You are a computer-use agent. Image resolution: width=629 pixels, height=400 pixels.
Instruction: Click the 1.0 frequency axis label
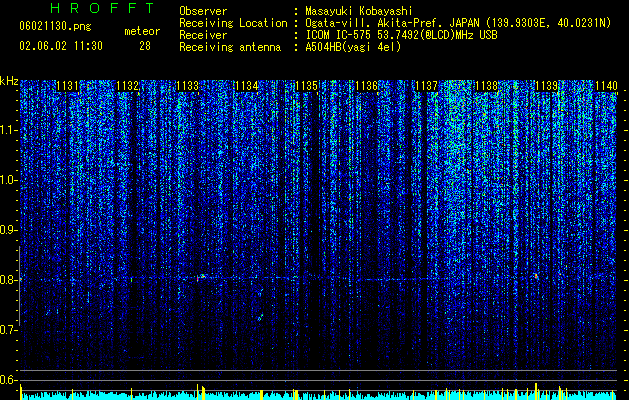click(x=7, y=180)
